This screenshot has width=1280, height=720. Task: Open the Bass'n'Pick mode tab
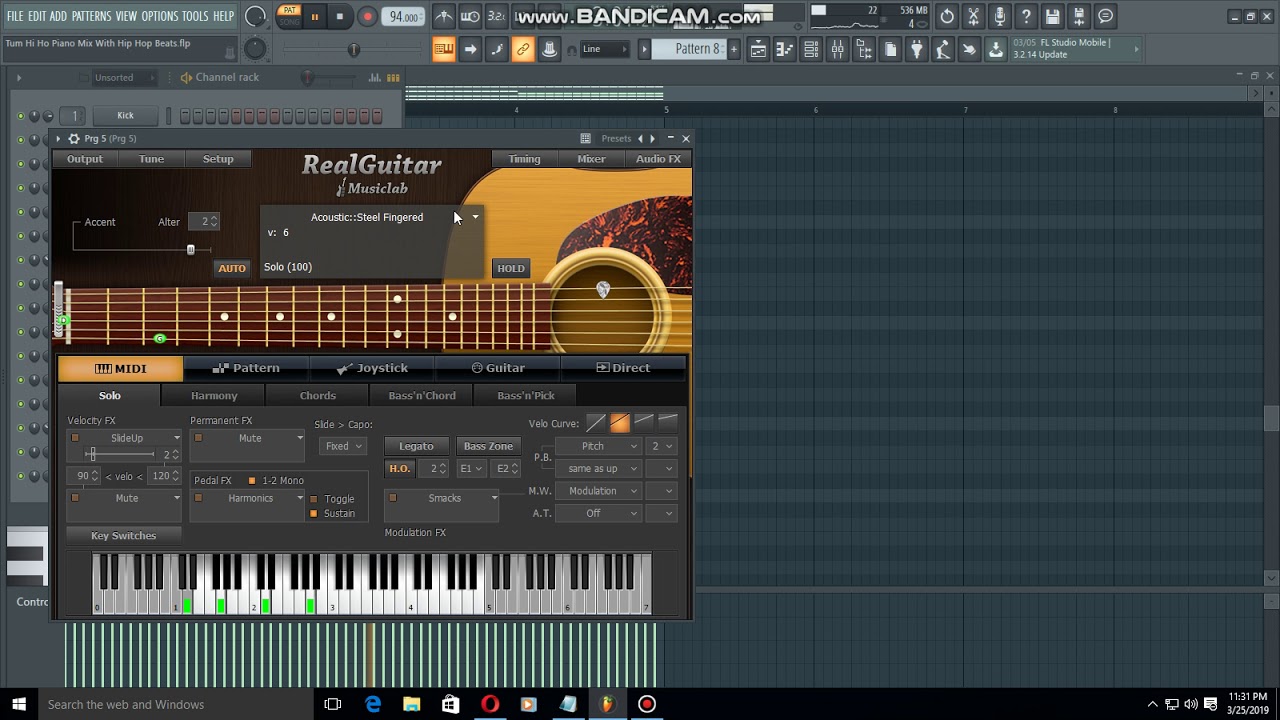coord(526,395)
